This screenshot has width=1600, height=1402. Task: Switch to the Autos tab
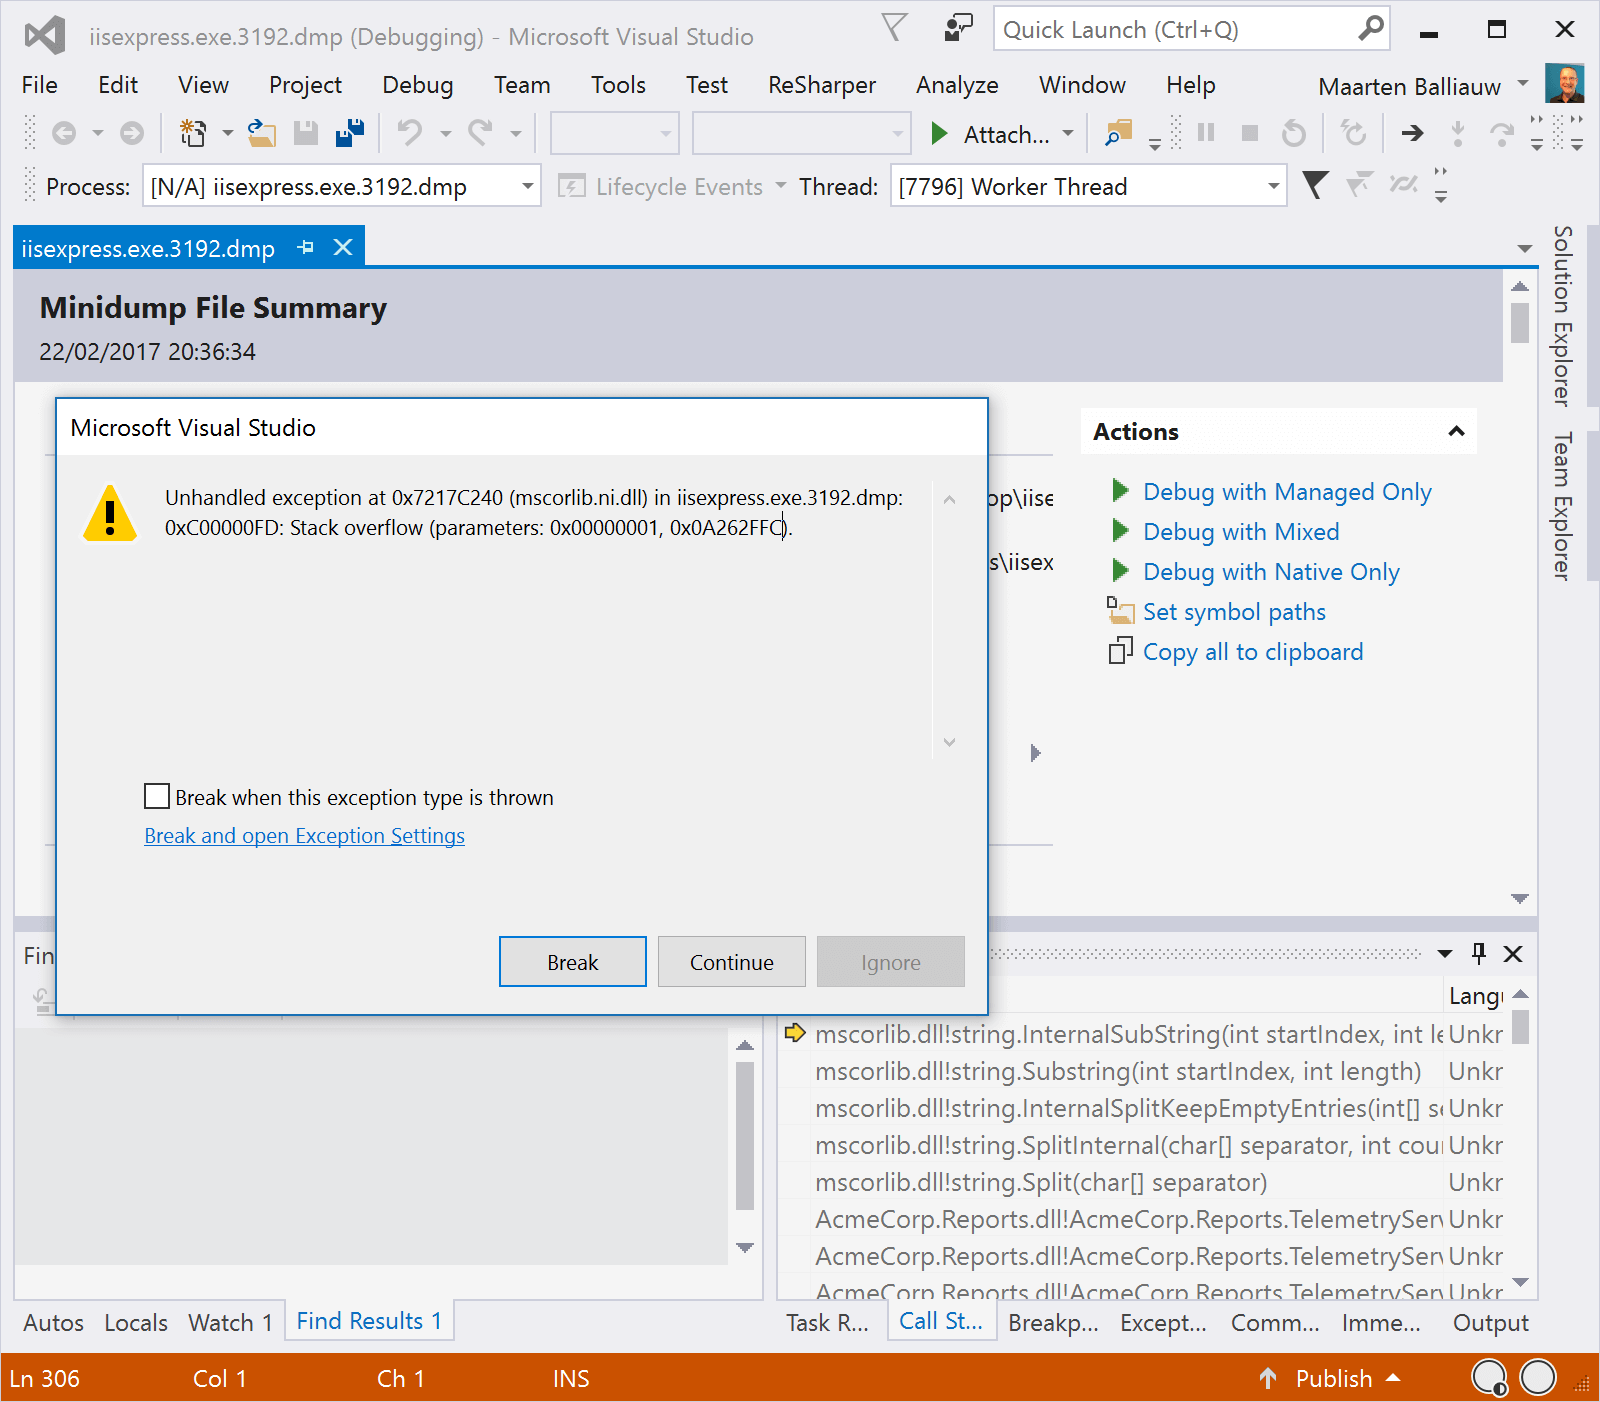54,1322
